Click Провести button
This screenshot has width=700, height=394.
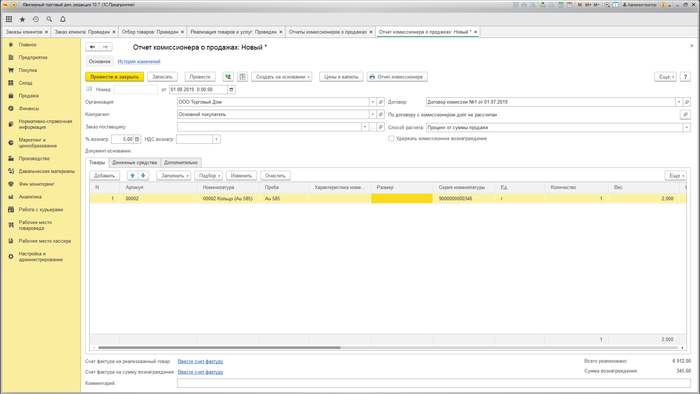pyautogui.click(x=200, y=77)
